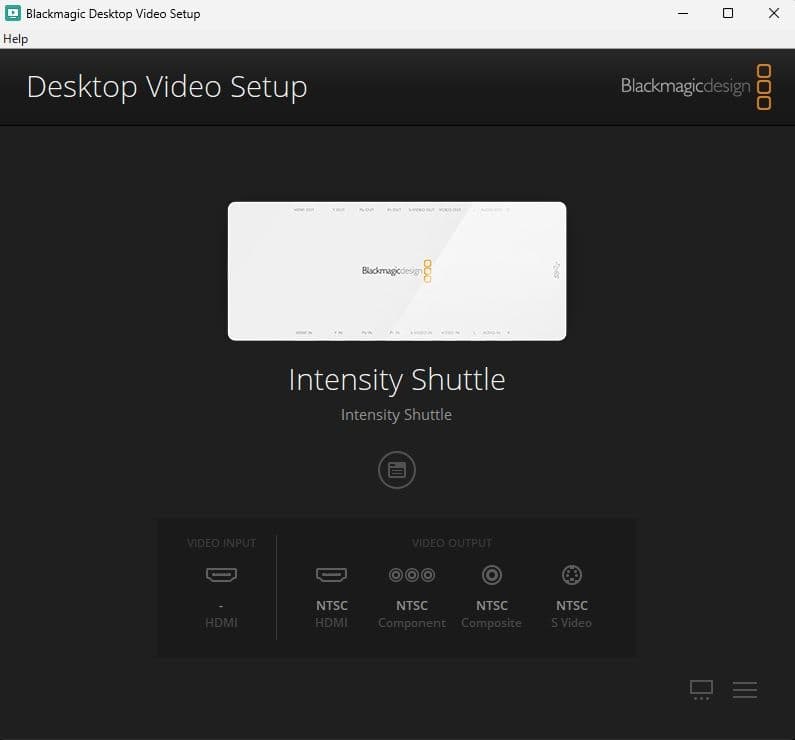The height and width of the screenshot is (740, 795).
Task: Click the S Video output label
Action: (x=571, y=623)
